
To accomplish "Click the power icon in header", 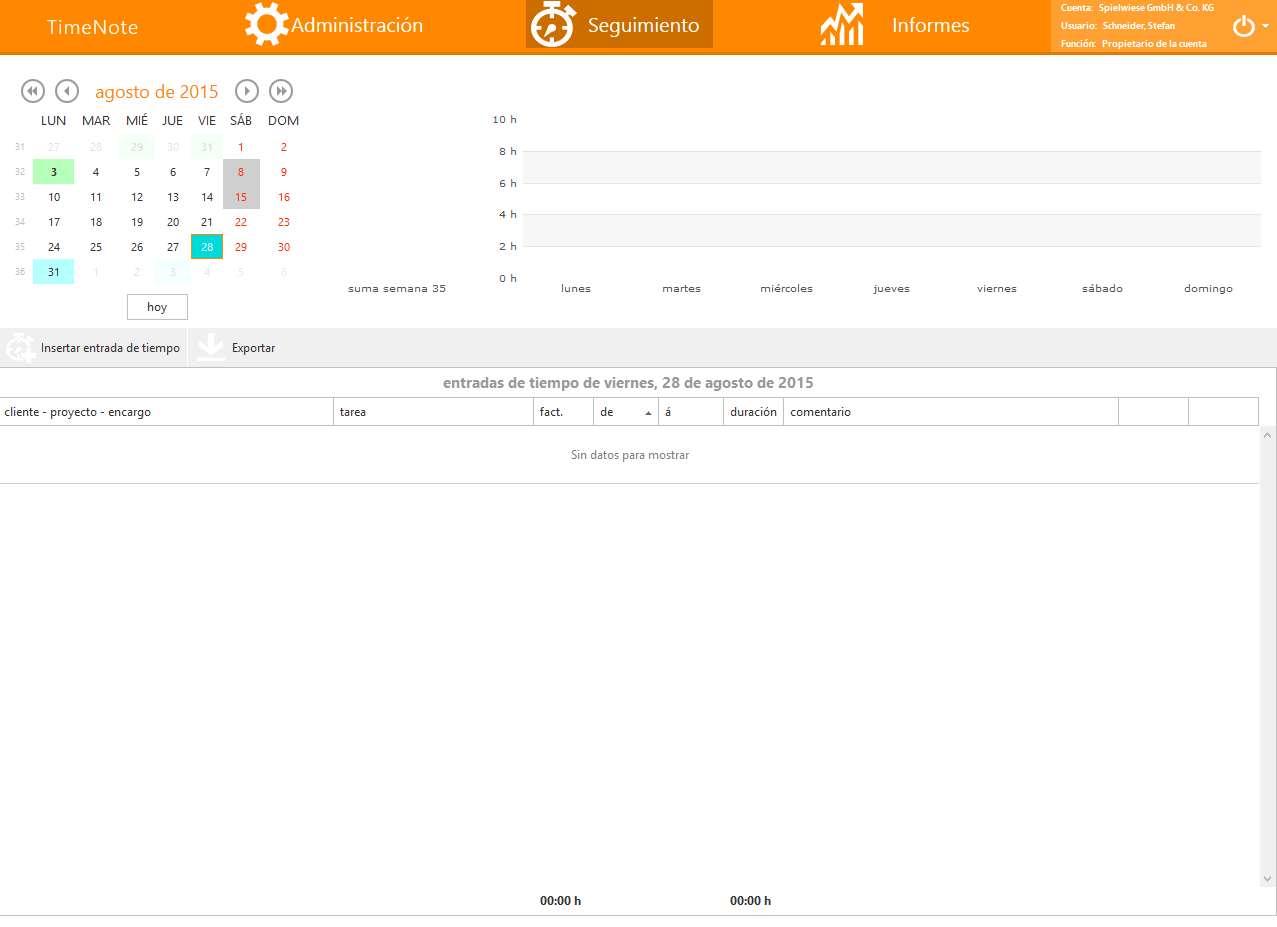I will (1243, 27).
